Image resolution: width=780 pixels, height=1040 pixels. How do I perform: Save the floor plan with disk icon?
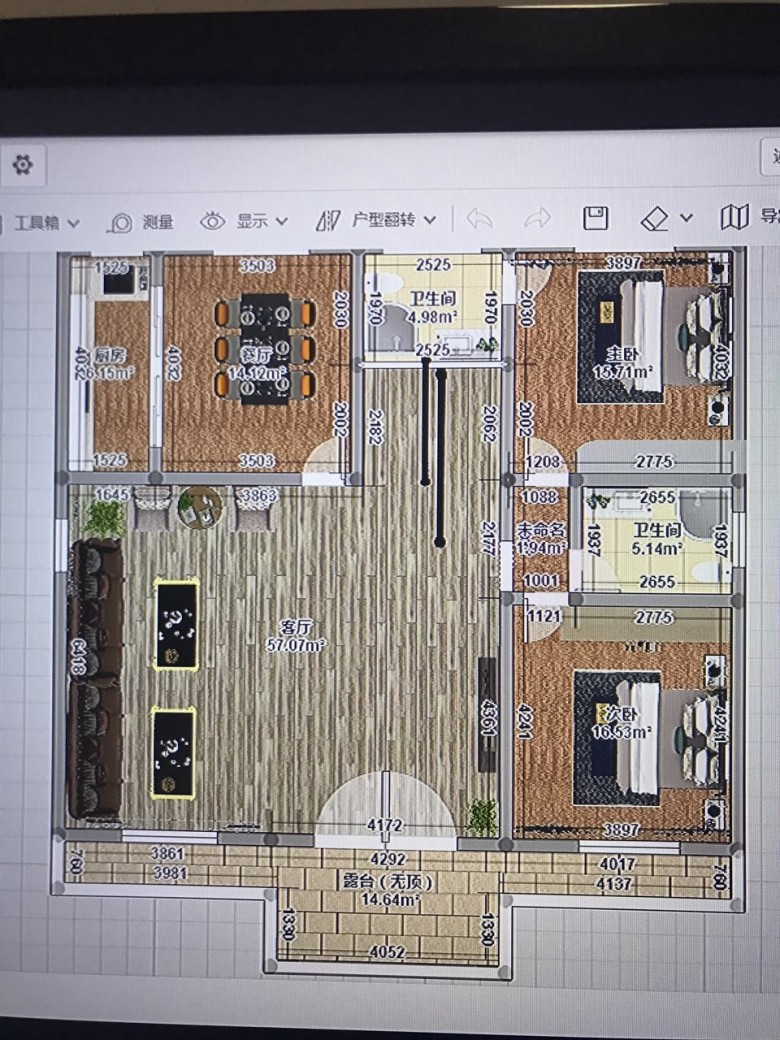pyautogui.click(x=596, y=217)
